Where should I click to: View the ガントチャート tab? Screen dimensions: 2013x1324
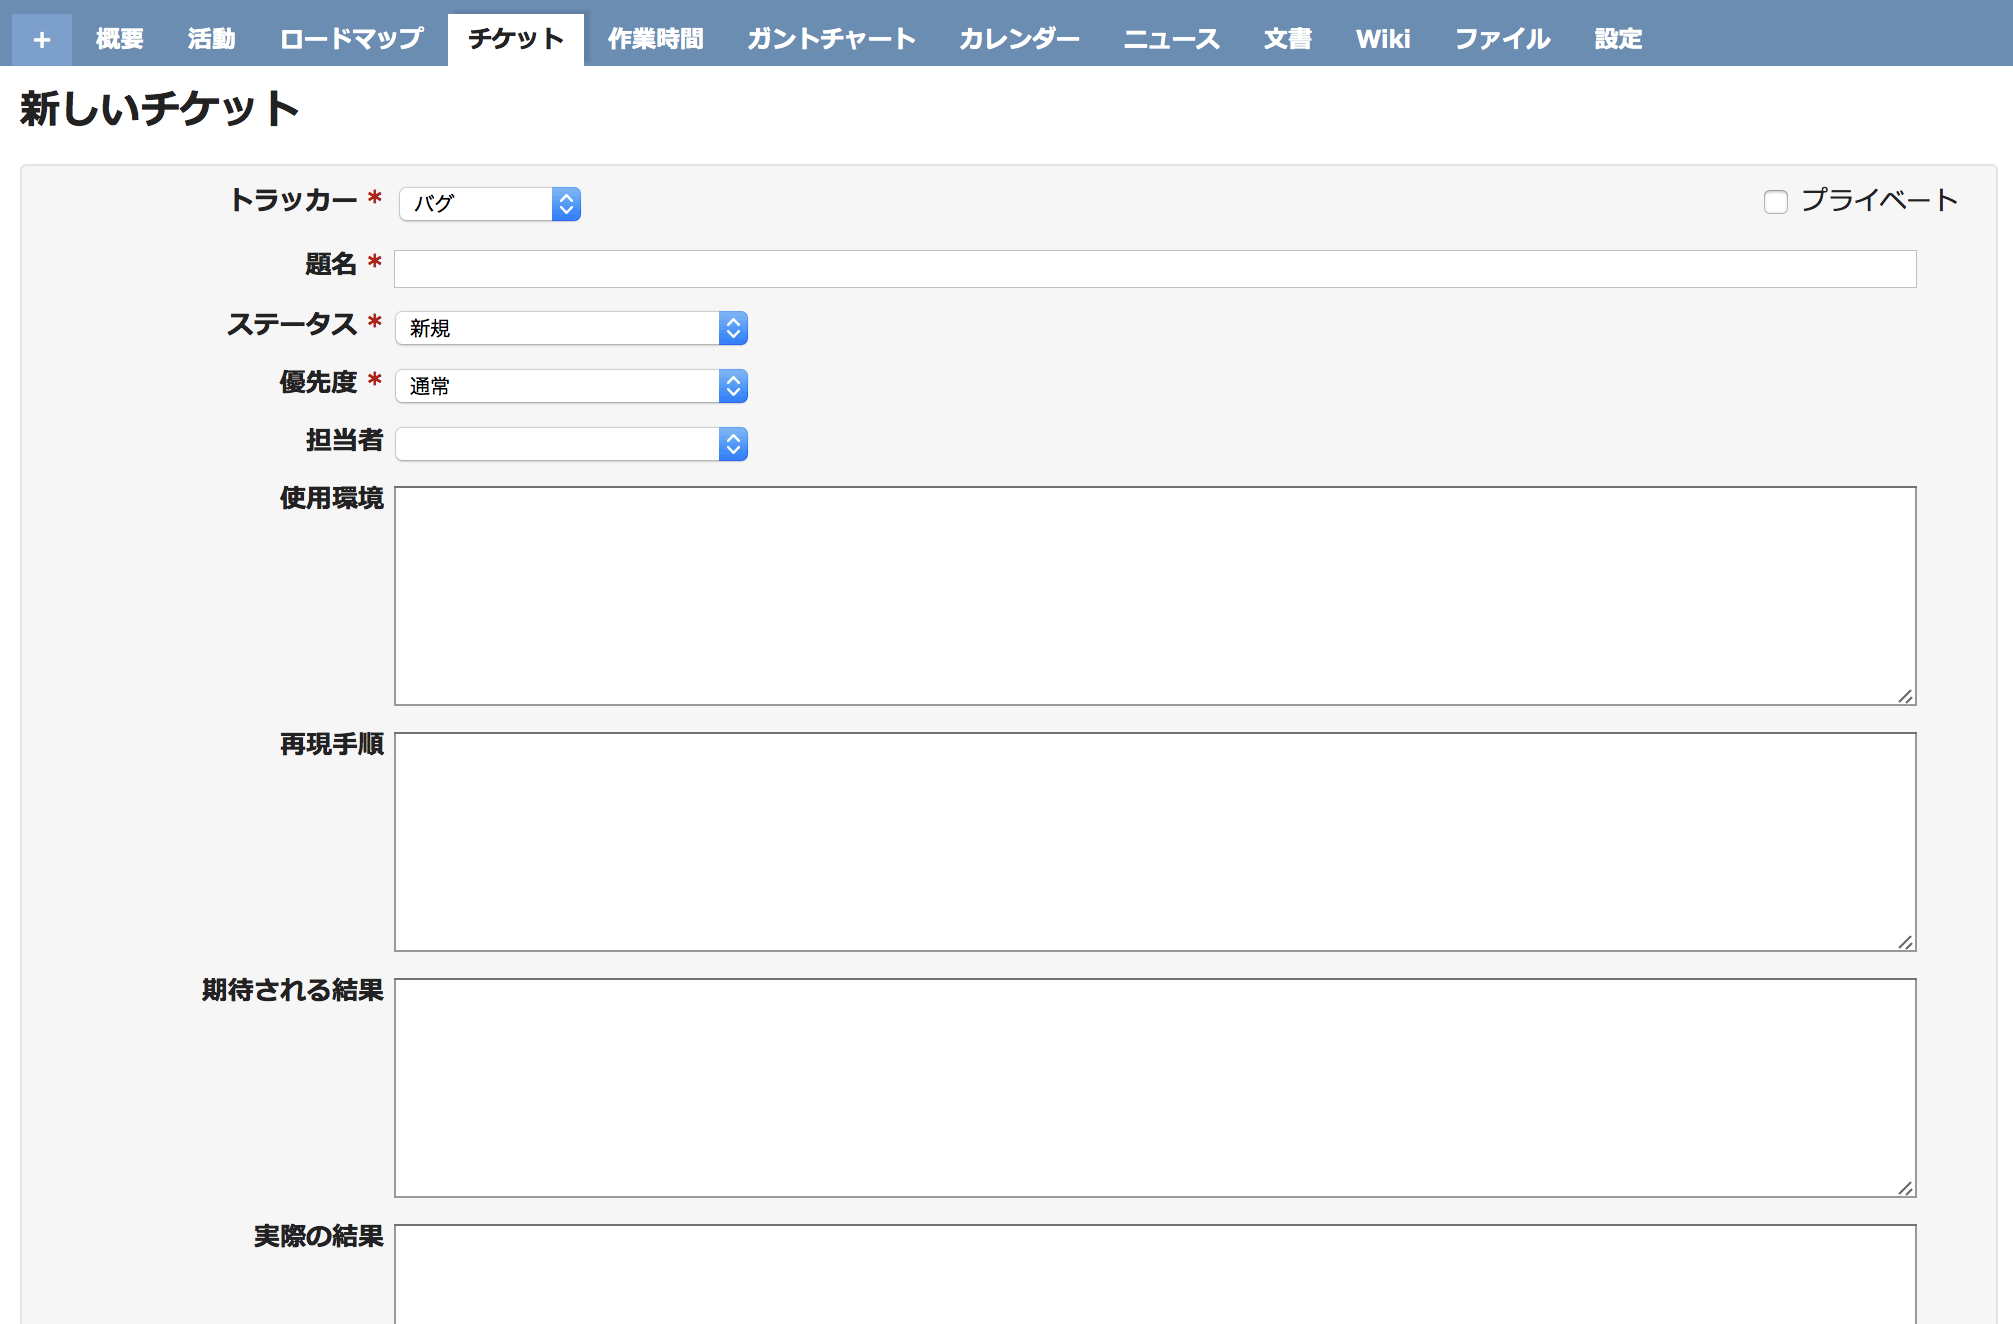(x=831, y=40)
